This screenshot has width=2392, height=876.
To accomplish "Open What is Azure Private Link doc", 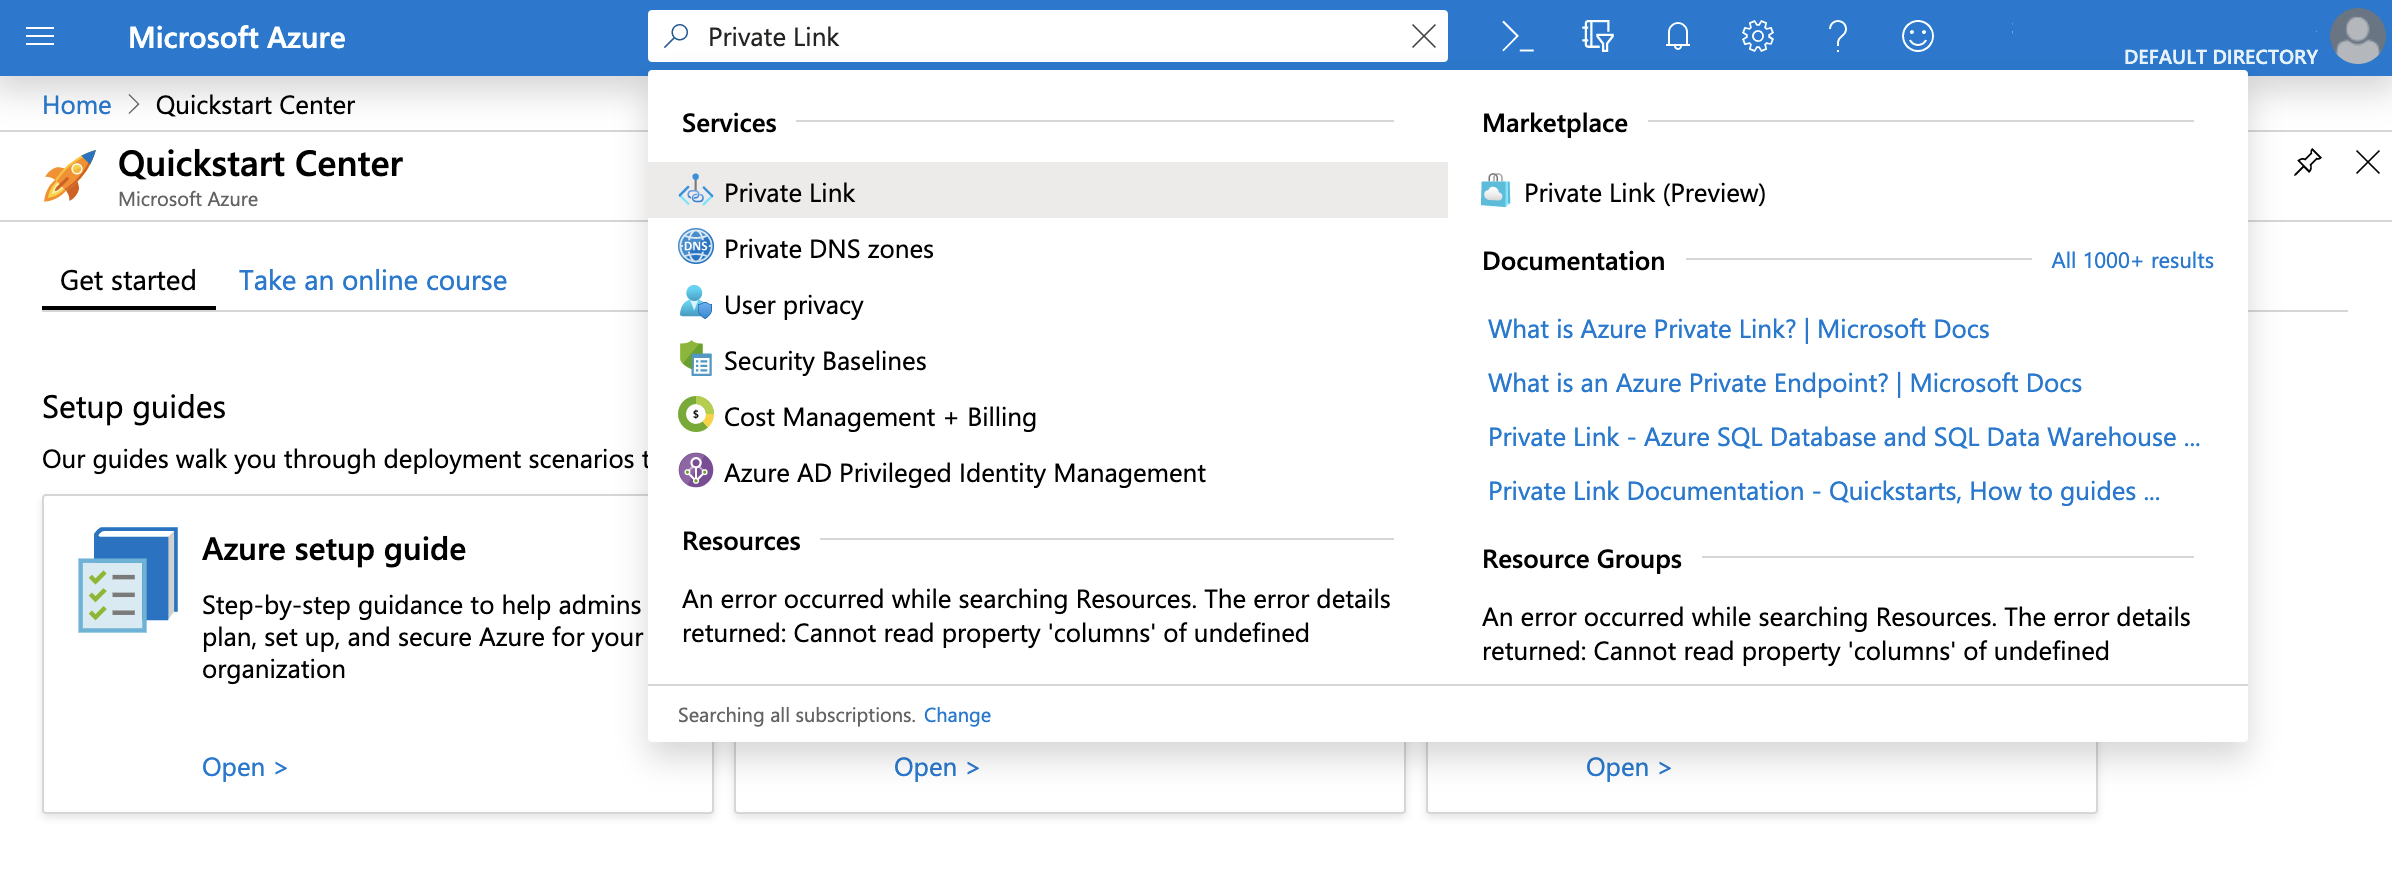I will tap(1738, 329).
